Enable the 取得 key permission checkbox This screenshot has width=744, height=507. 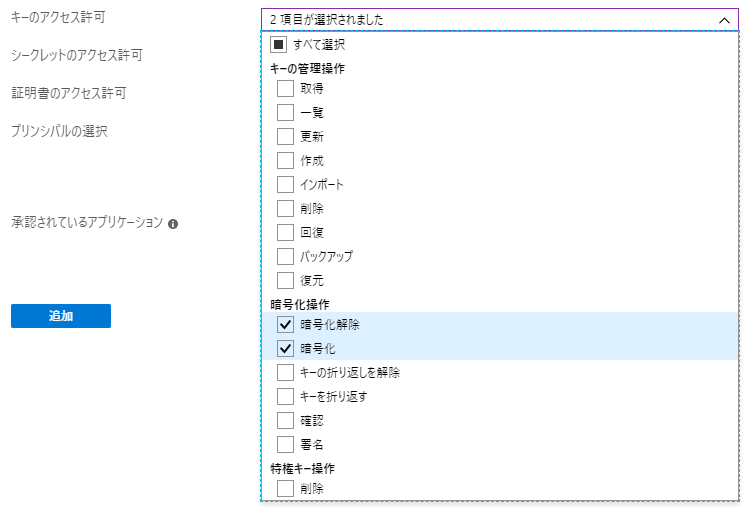pyautogui.click(x=286, y=88)
